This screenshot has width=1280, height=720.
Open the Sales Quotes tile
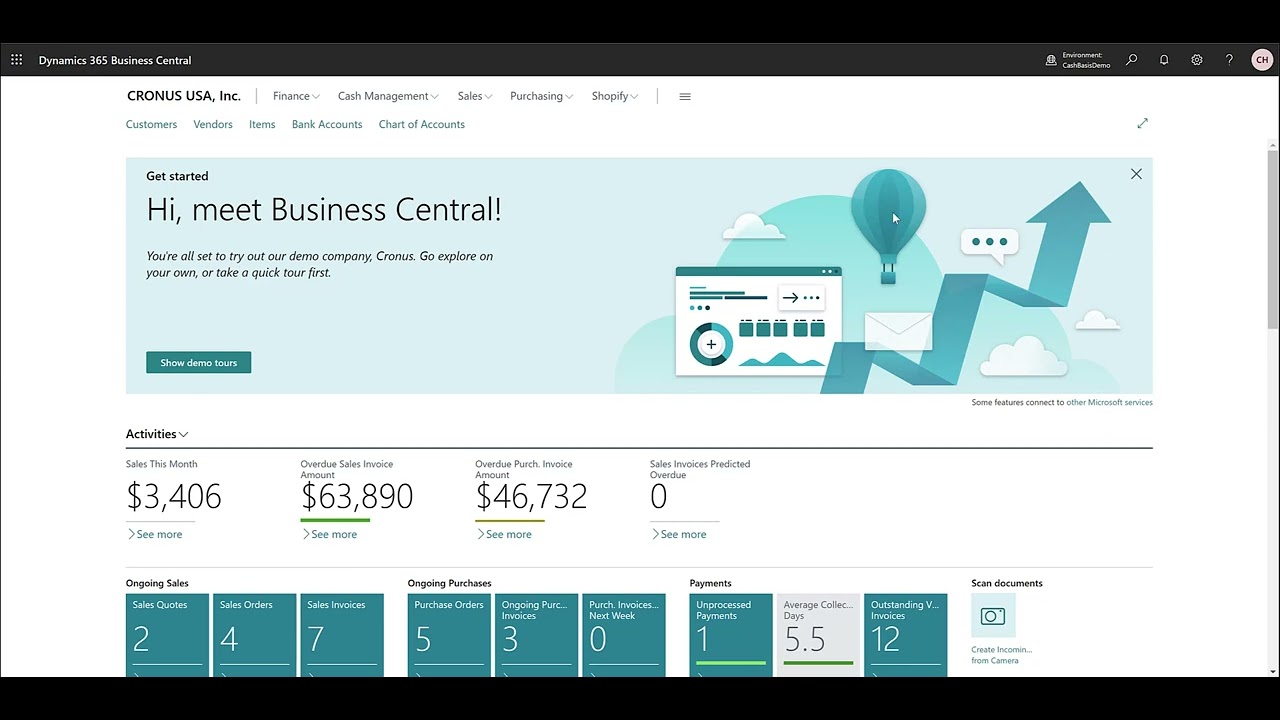(167, 635)
